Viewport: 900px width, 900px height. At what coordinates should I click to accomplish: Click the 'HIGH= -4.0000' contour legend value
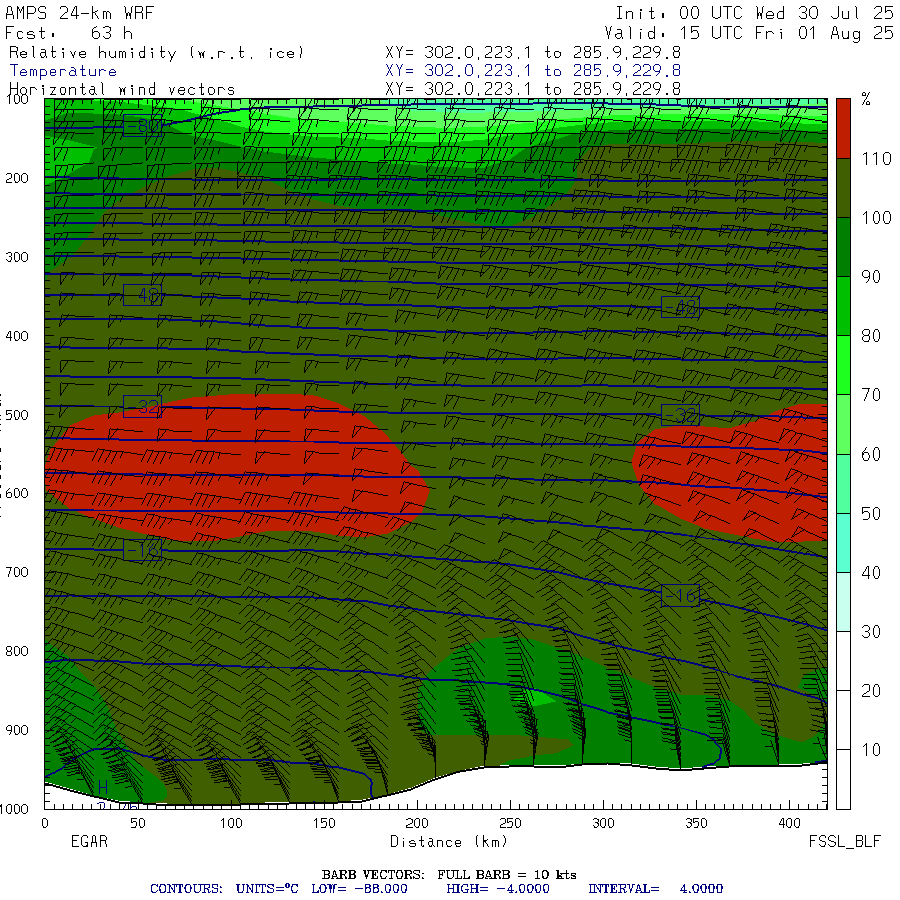tap(498, 889)
